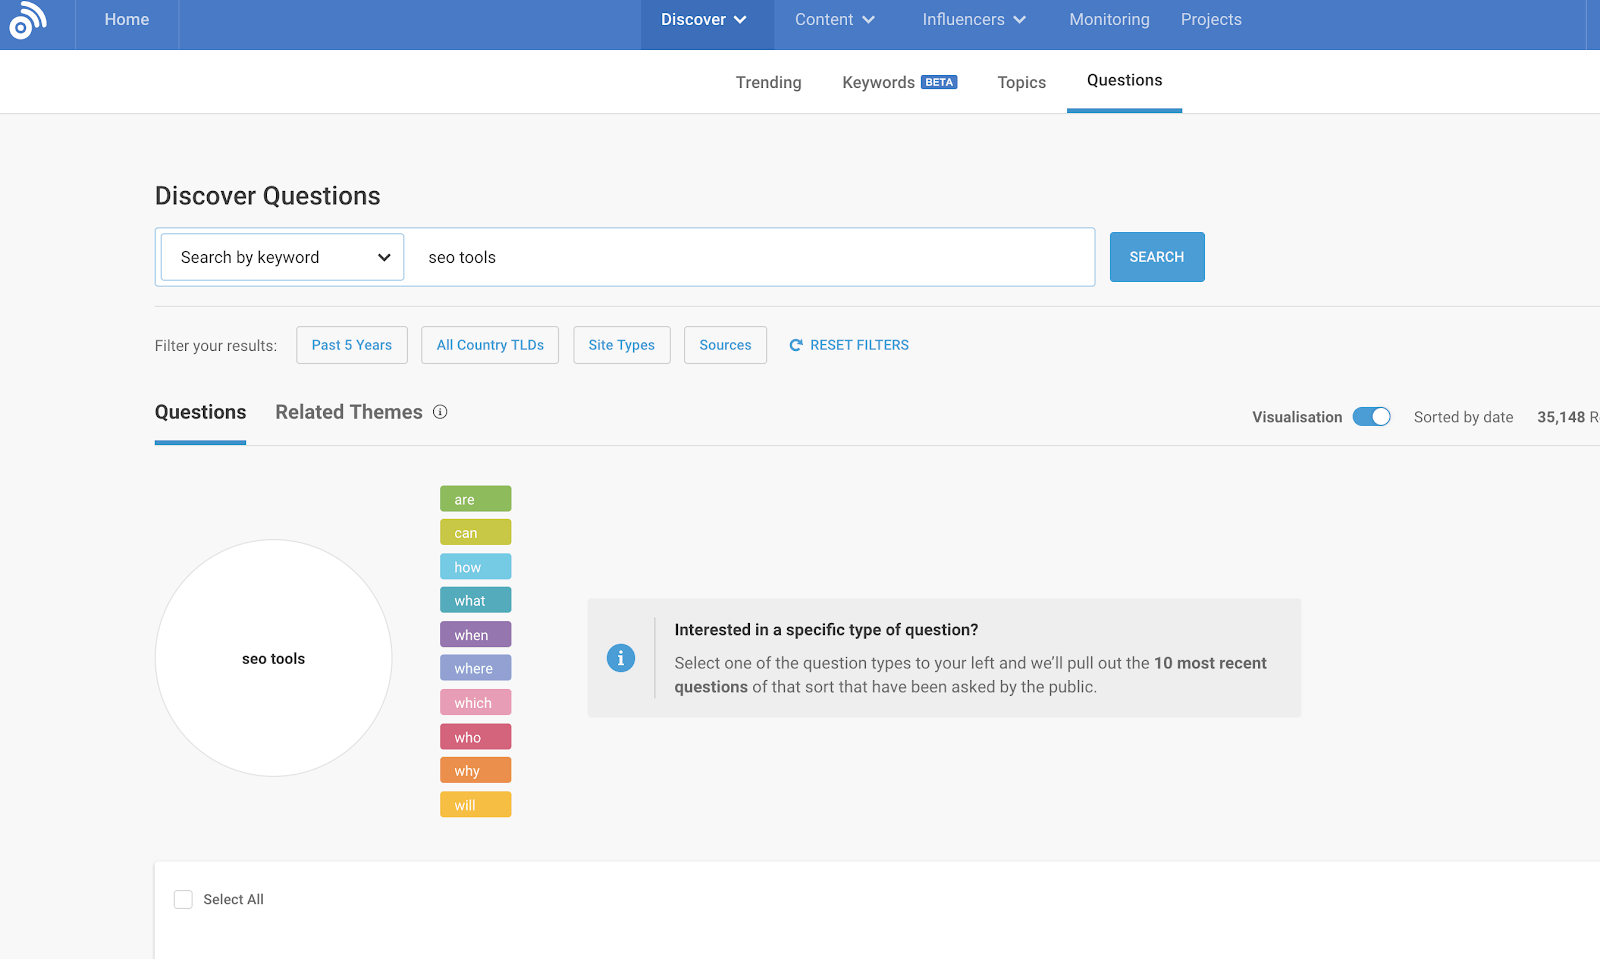
Task: Click the SEARCH button
Action: 1157,257
